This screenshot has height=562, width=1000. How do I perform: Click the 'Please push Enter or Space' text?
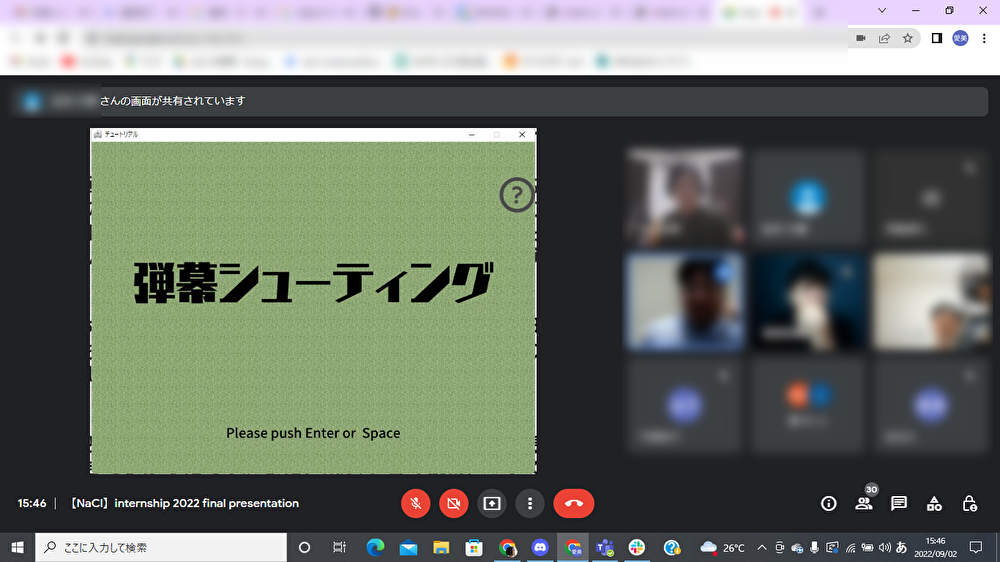[x=313, y=433]
